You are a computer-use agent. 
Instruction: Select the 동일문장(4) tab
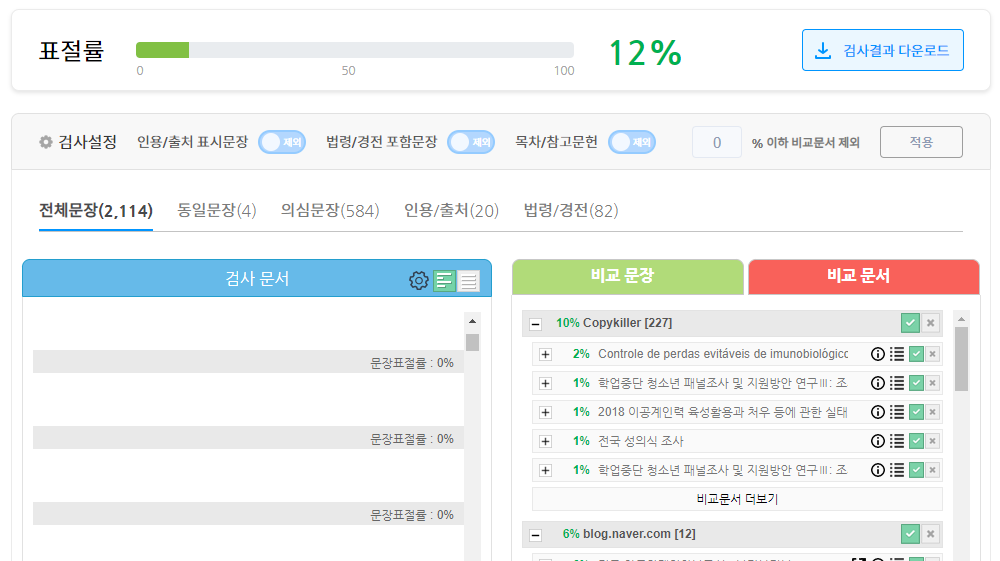[x=217, y=210]
